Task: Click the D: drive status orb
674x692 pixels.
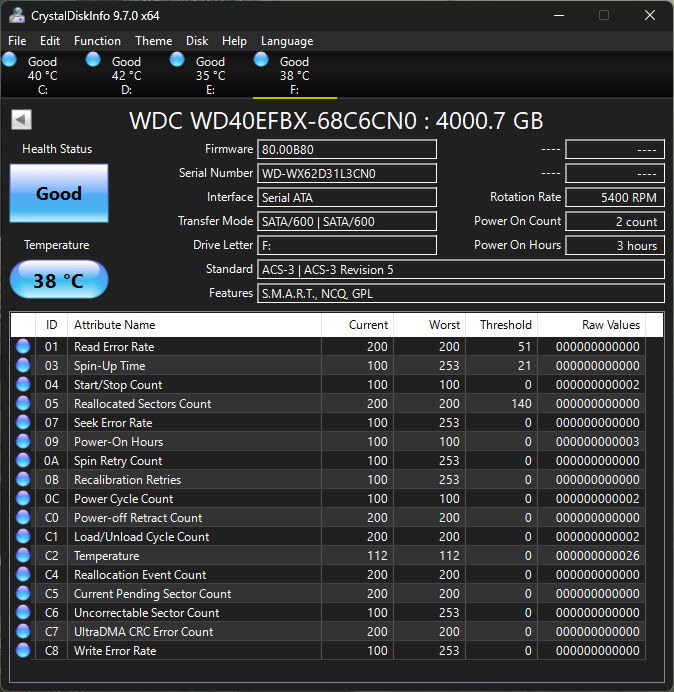Action: [x=93, y=60]
